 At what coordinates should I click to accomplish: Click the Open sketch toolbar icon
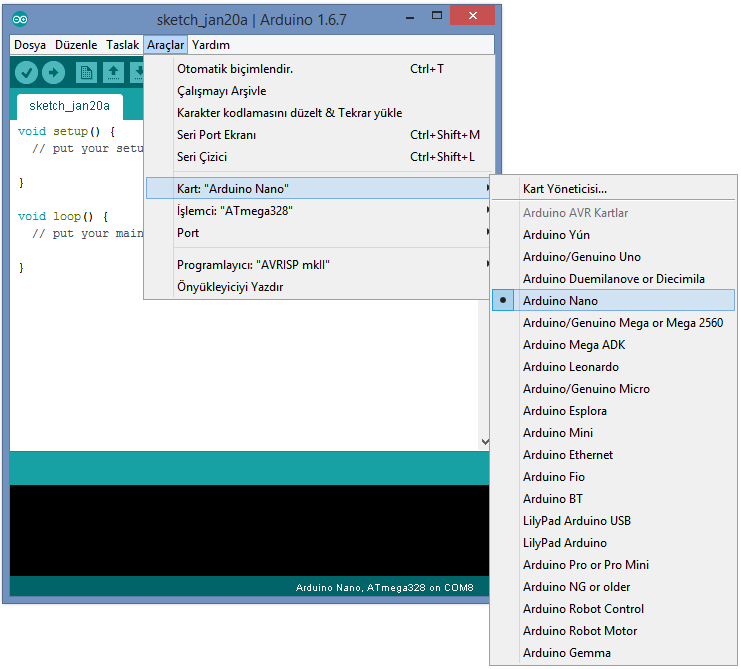pyautogui.click(x=113, y=73)
